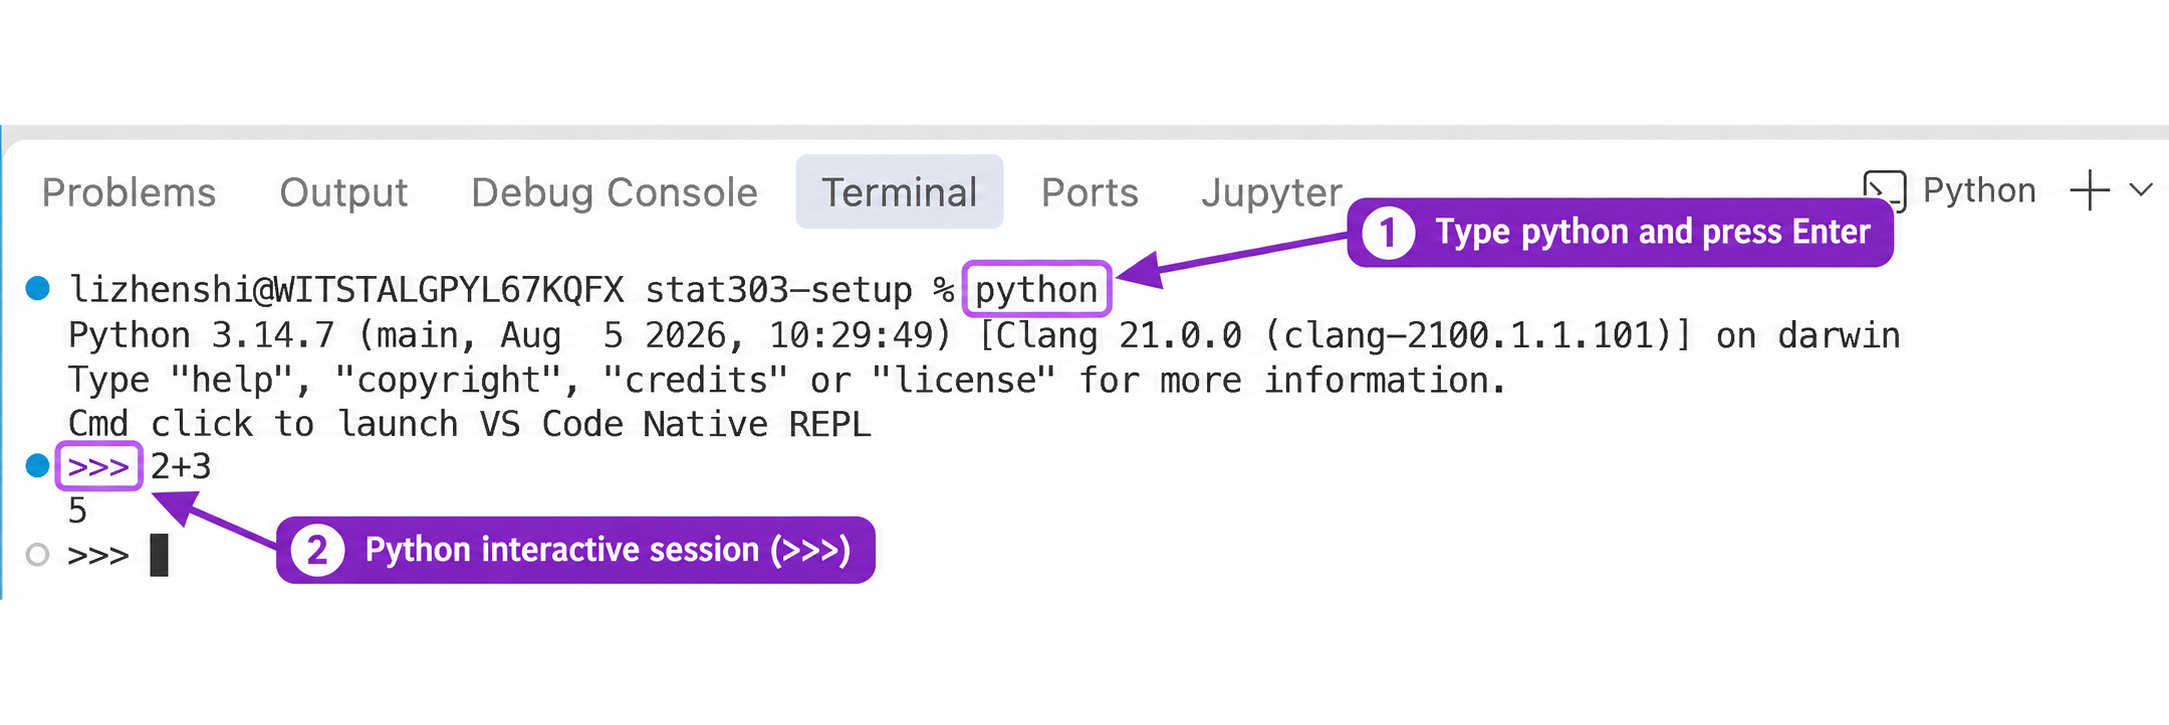
Task: Open the launch profile dropdown chevron
Action: [x=2141, y=190]
